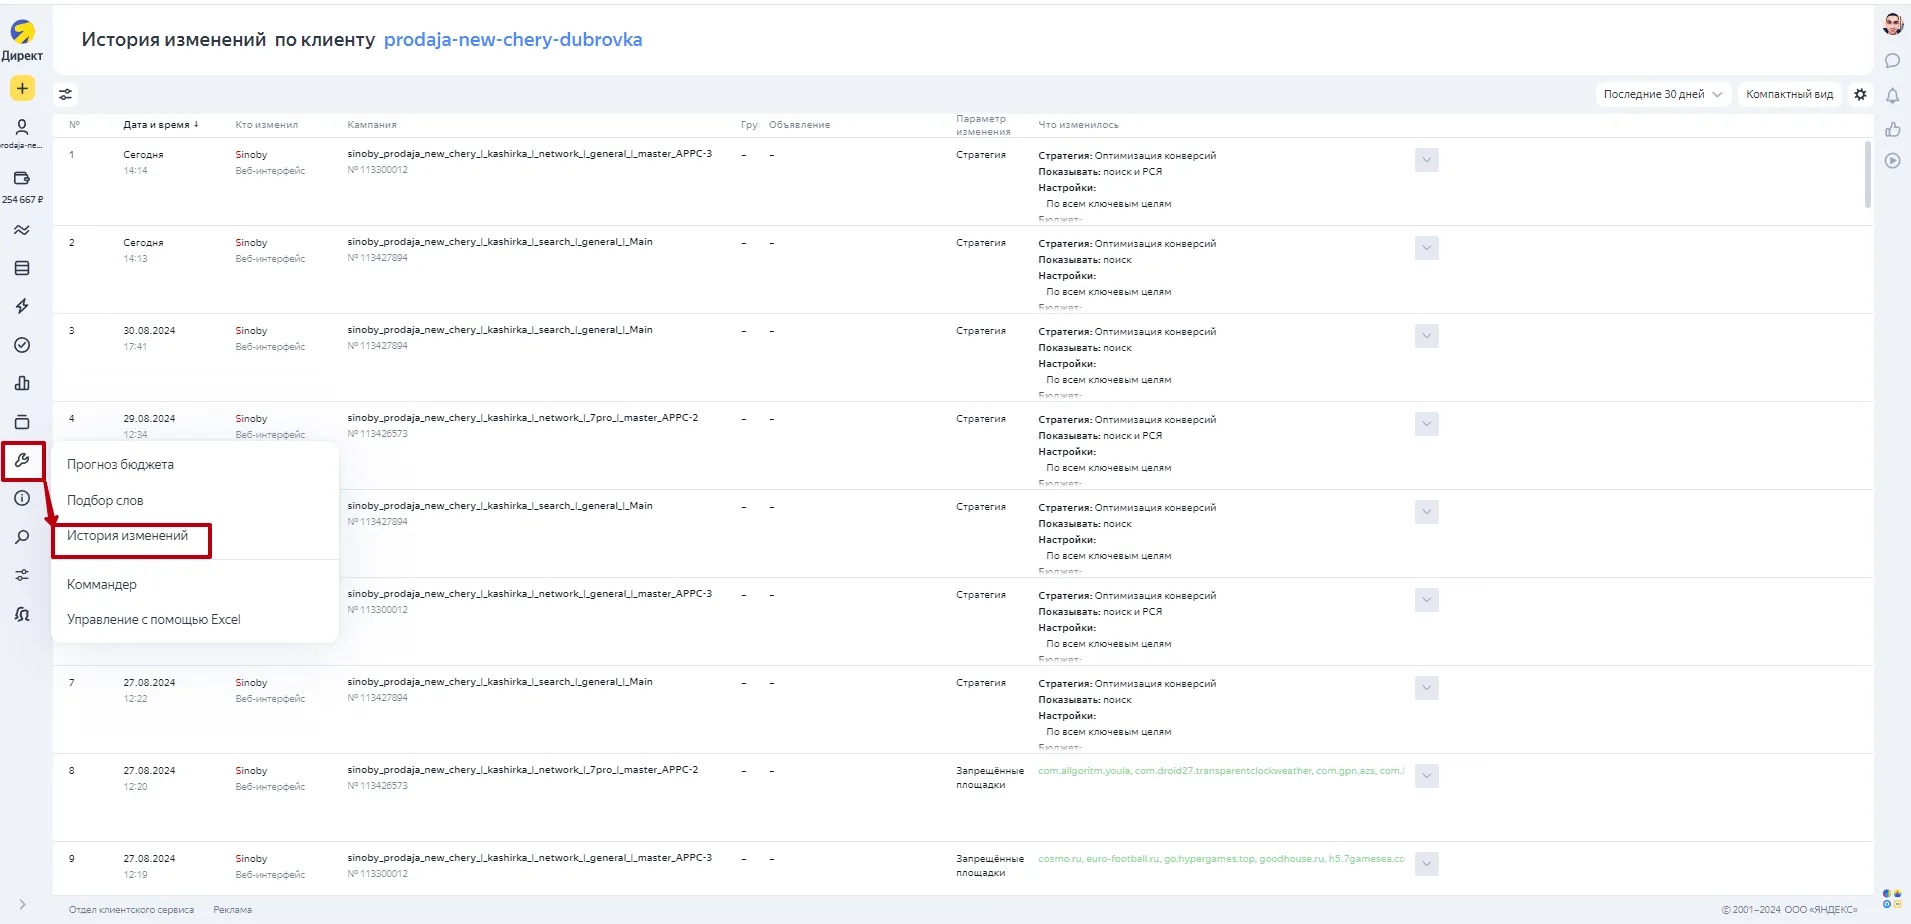Open the wallet balance icon
The height and width of the screenshot is (924, 1911).
click(22, 179)
